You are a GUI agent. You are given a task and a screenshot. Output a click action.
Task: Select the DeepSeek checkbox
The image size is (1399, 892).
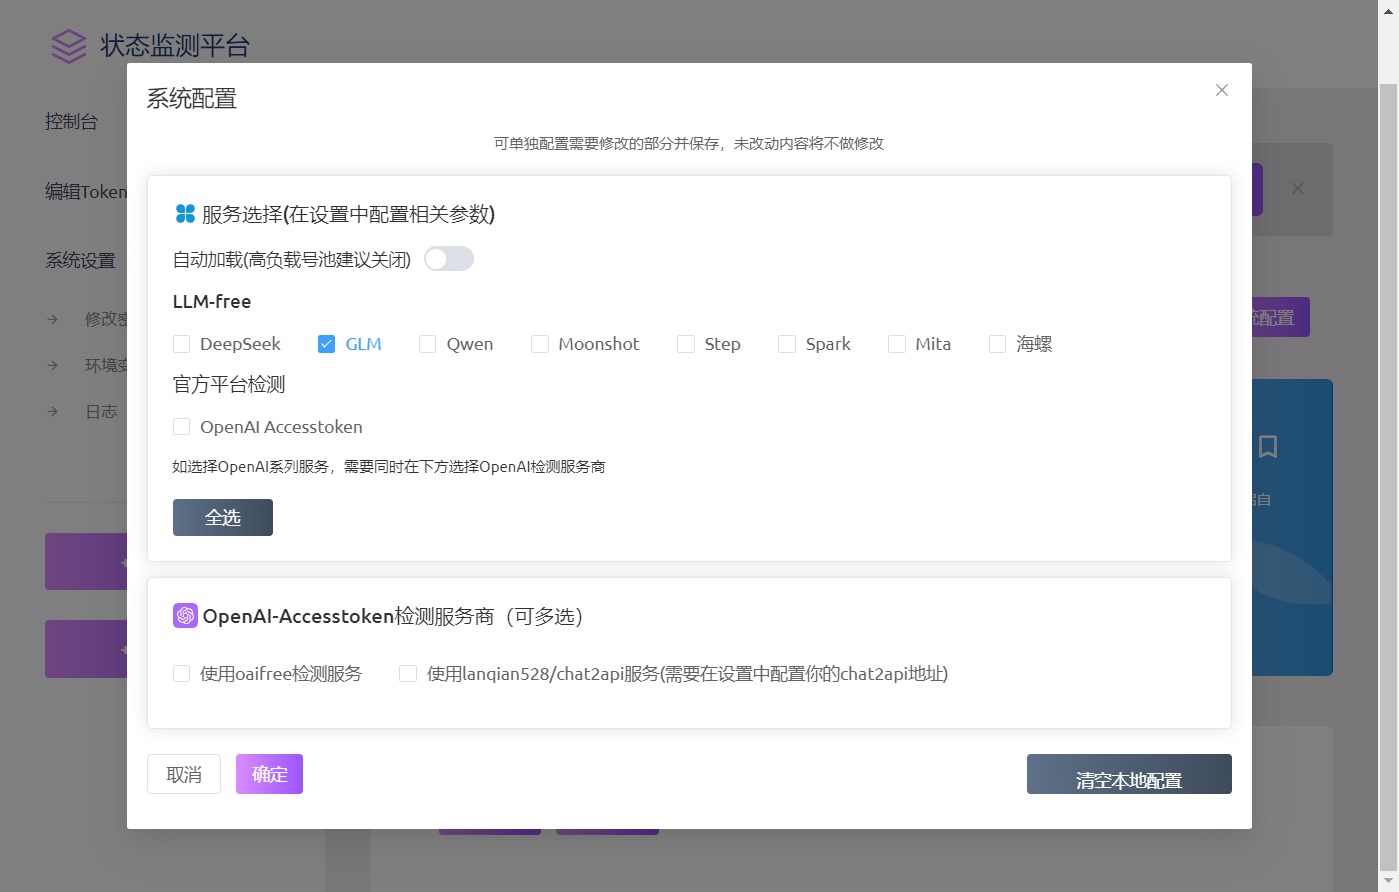181,343
